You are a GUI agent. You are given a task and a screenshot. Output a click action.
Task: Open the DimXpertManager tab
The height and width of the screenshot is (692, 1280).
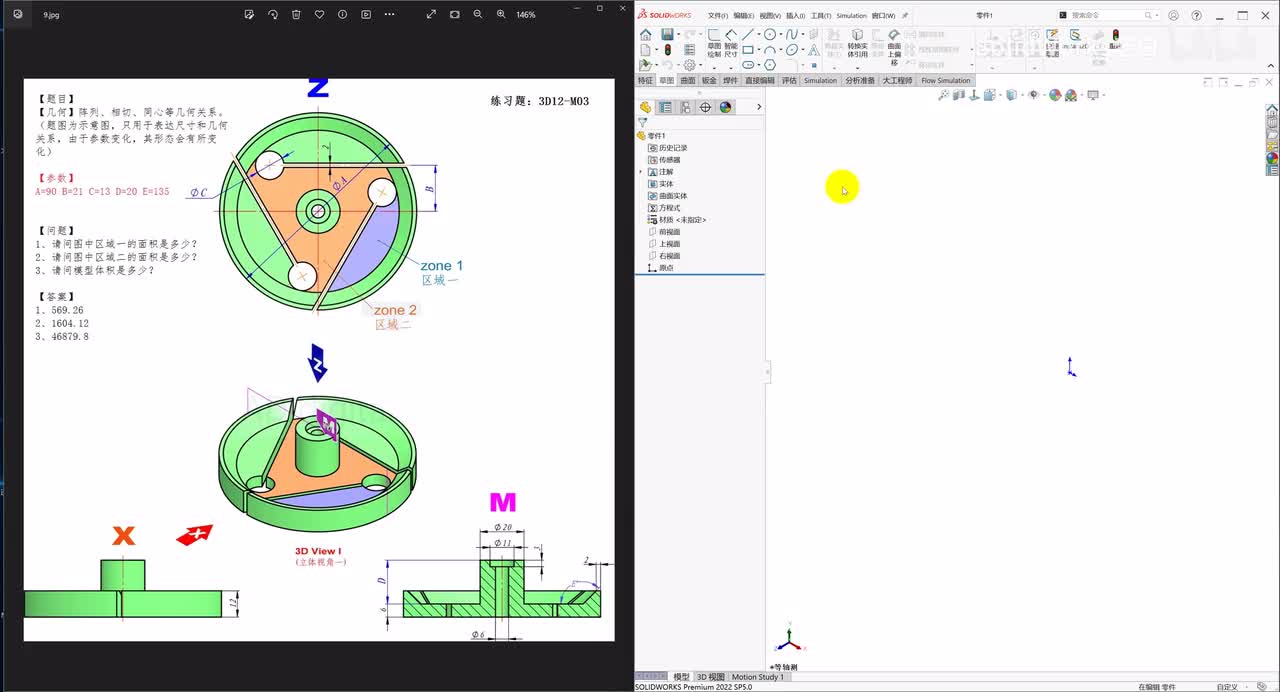[x=705, y=107]
